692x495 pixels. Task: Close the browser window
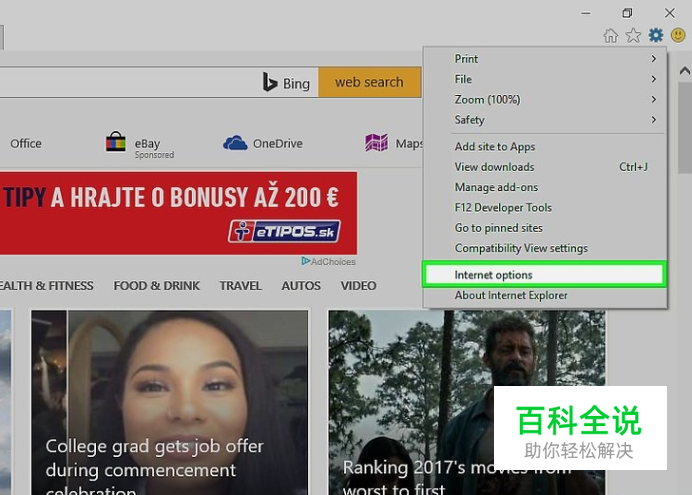click(x=669, y=13)
